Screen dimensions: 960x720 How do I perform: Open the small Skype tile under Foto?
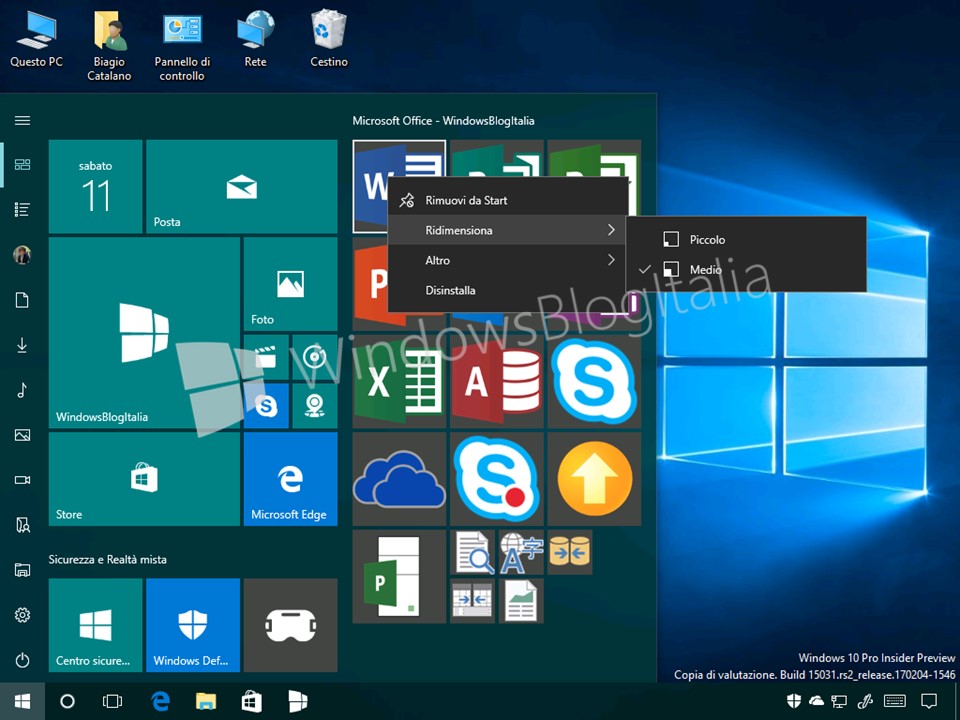point(266,406)
